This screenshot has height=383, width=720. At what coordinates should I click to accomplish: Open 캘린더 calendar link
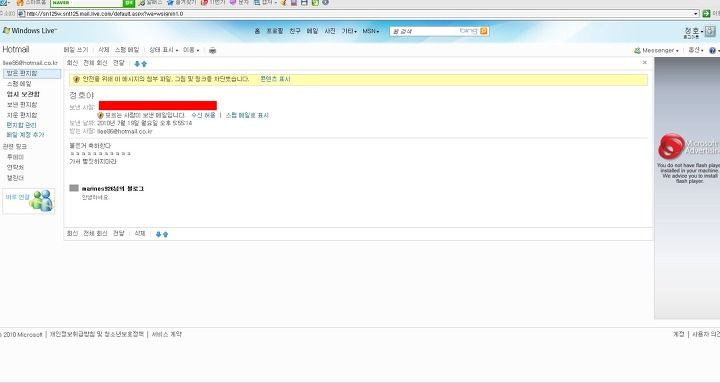coord(15,178)
